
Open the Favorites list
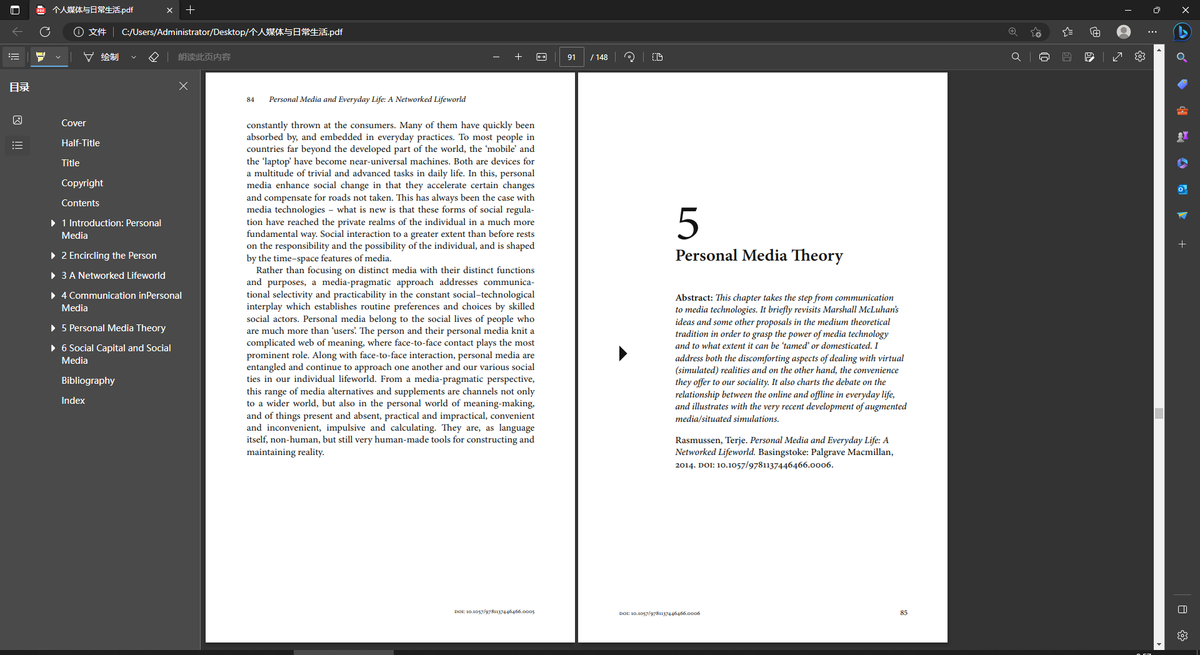[x=1068, y=32]
